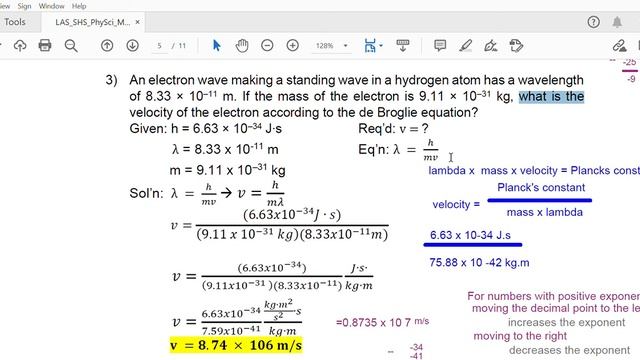Select the arrow selection tool
Image resolution: width=640 pixels, height=360 pixels.
pos(217,45)
